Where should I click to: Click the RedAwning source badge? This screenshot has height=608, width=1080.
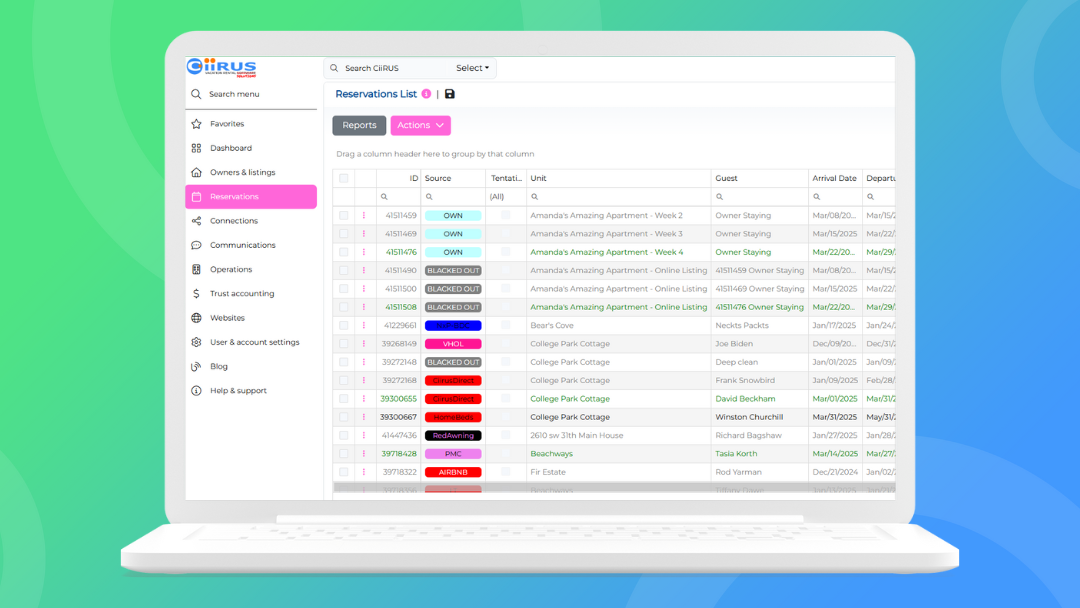click(x=453, y=435)
